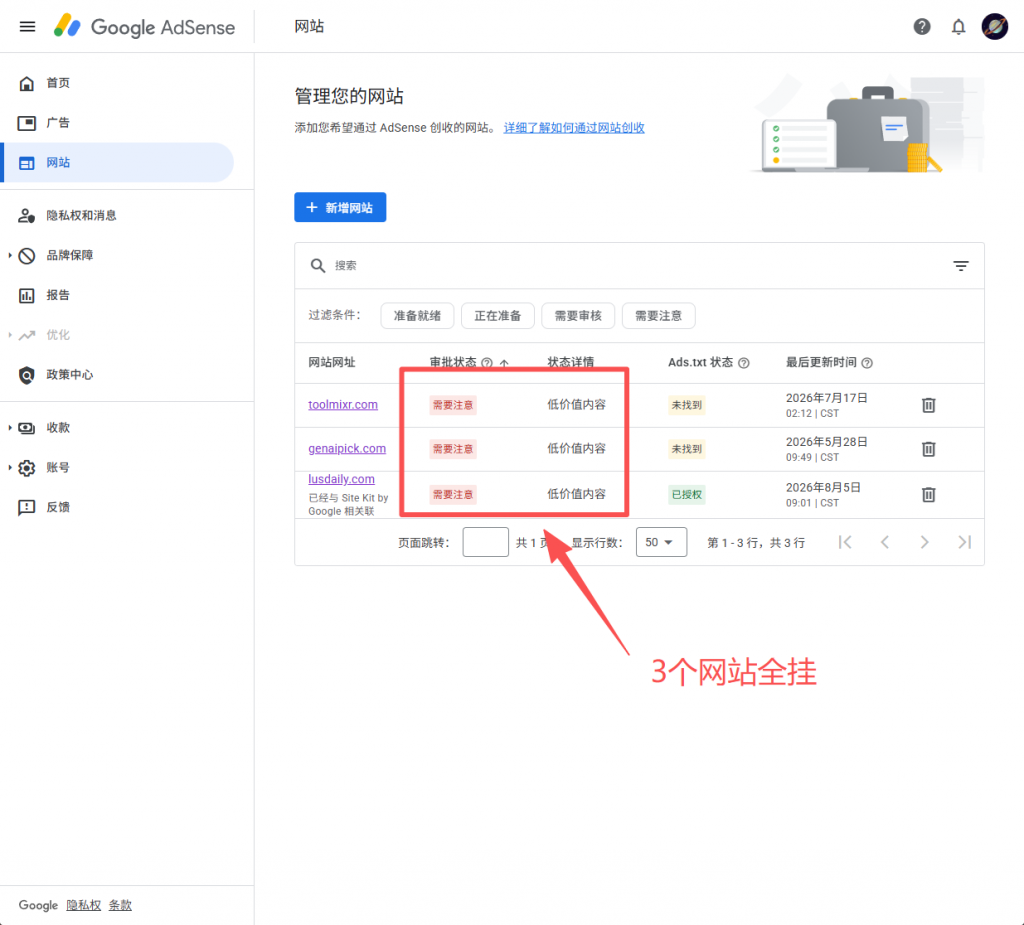The width and height of the screenshot is (1024, 925).
Task: Click the 首页 home icon
Action: point(27,83)
